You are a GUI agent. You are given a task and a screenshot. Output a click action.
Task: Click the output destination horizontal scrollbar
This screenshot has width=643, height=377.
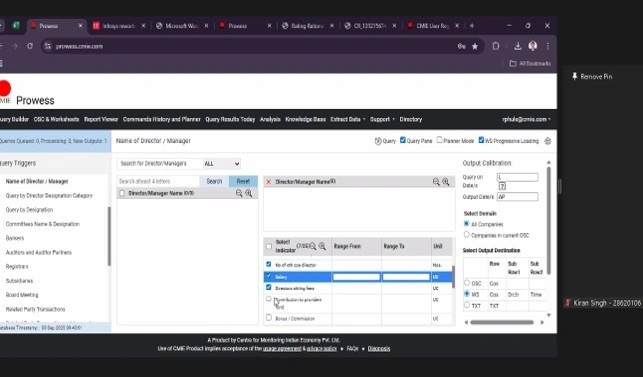click(502, 322)
